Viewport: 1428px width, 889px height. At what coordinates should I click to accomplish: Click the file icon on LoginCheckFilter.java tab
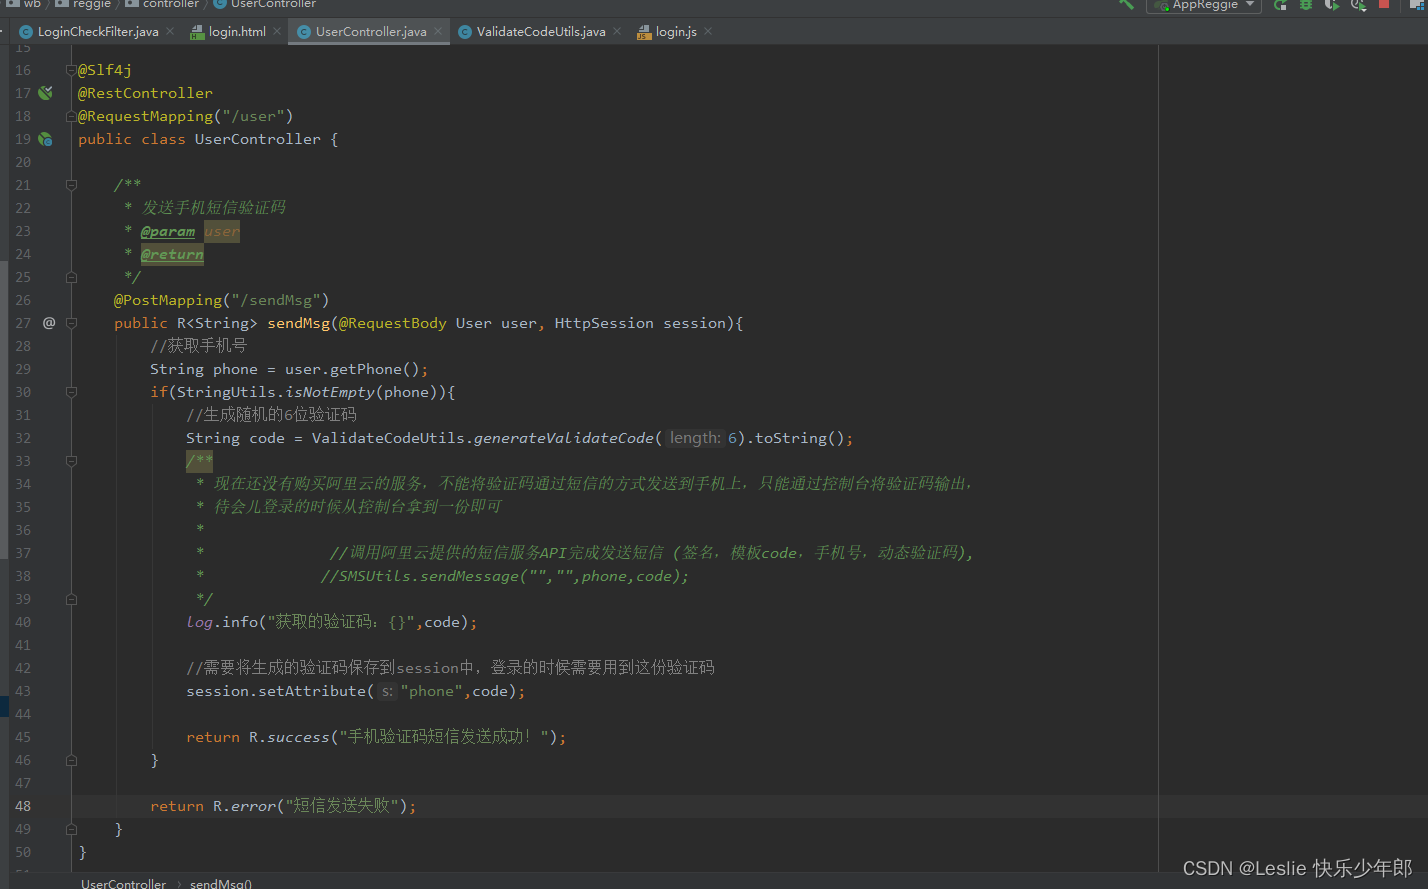pyautogui.click(x=26, y=32)
